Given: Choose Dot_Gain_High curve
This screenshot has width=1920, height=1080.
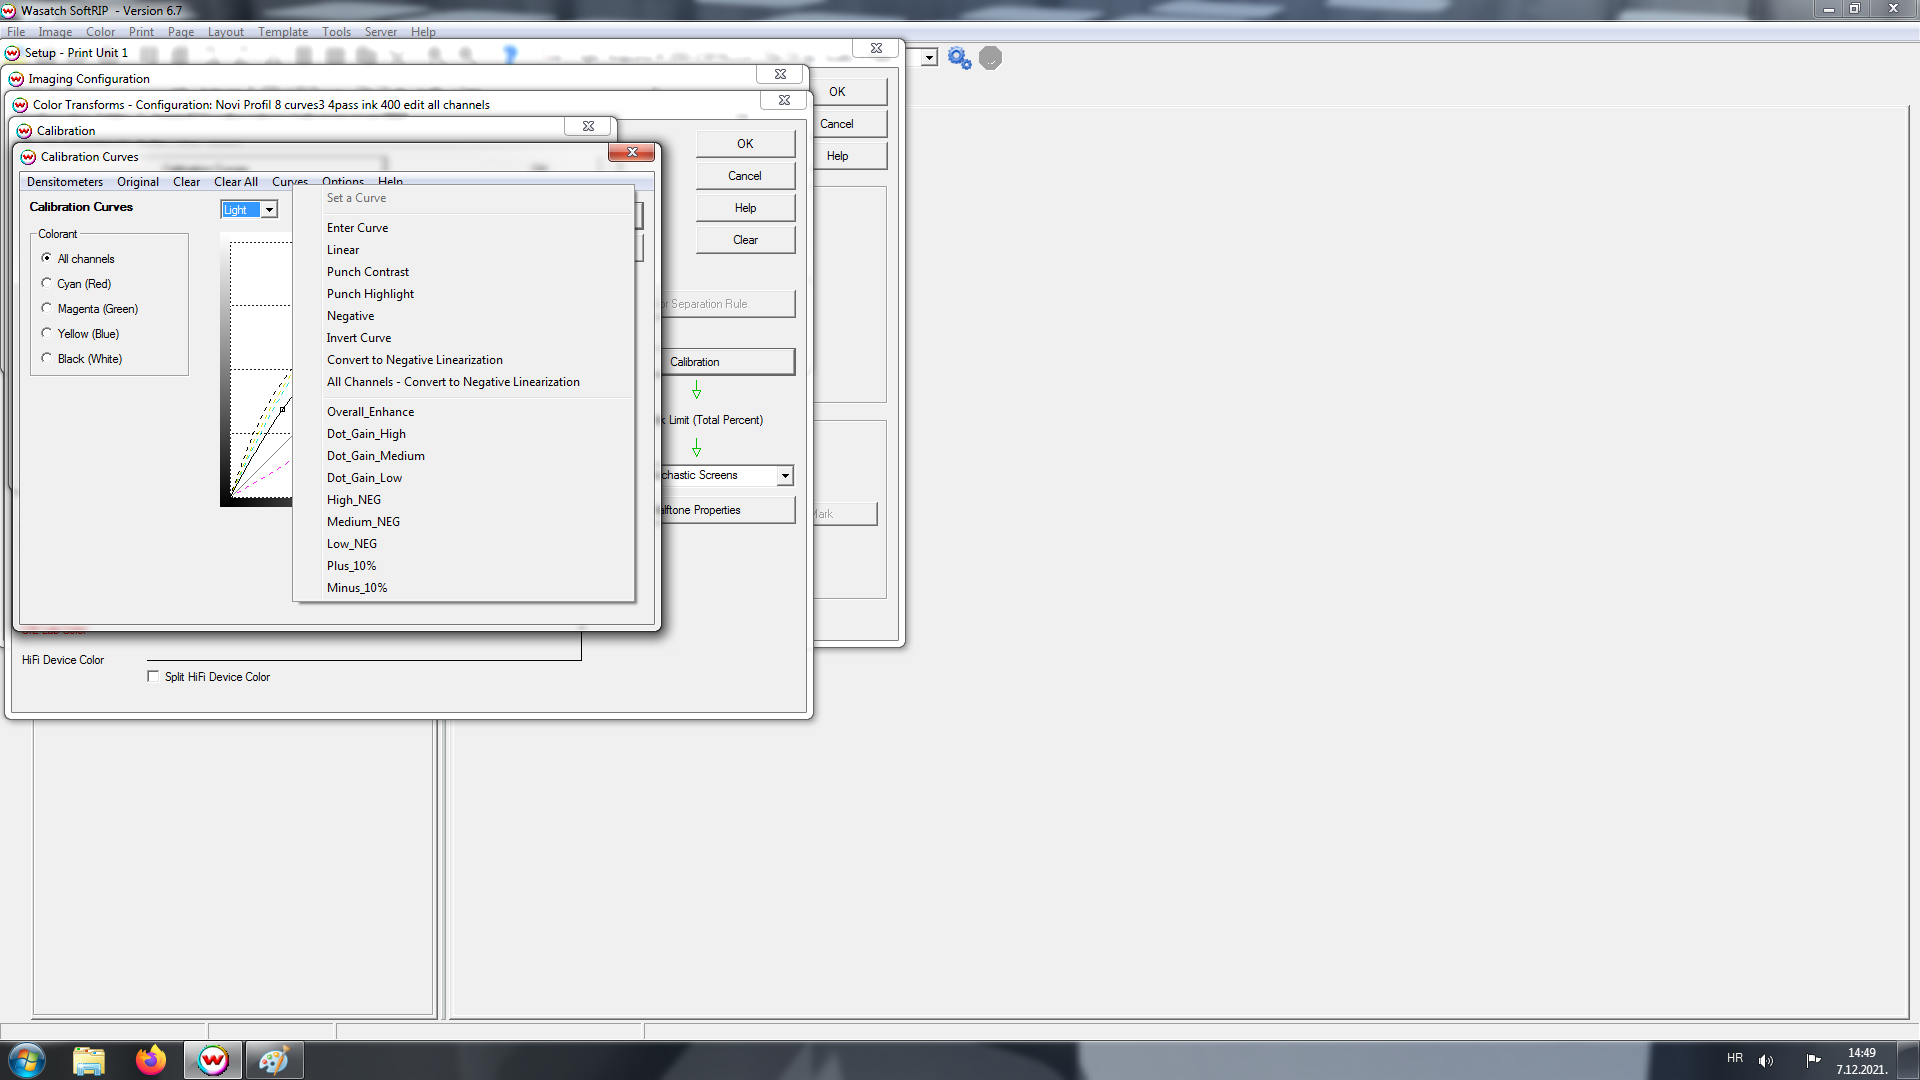Looking at the screenshot, I should (464, 434).
